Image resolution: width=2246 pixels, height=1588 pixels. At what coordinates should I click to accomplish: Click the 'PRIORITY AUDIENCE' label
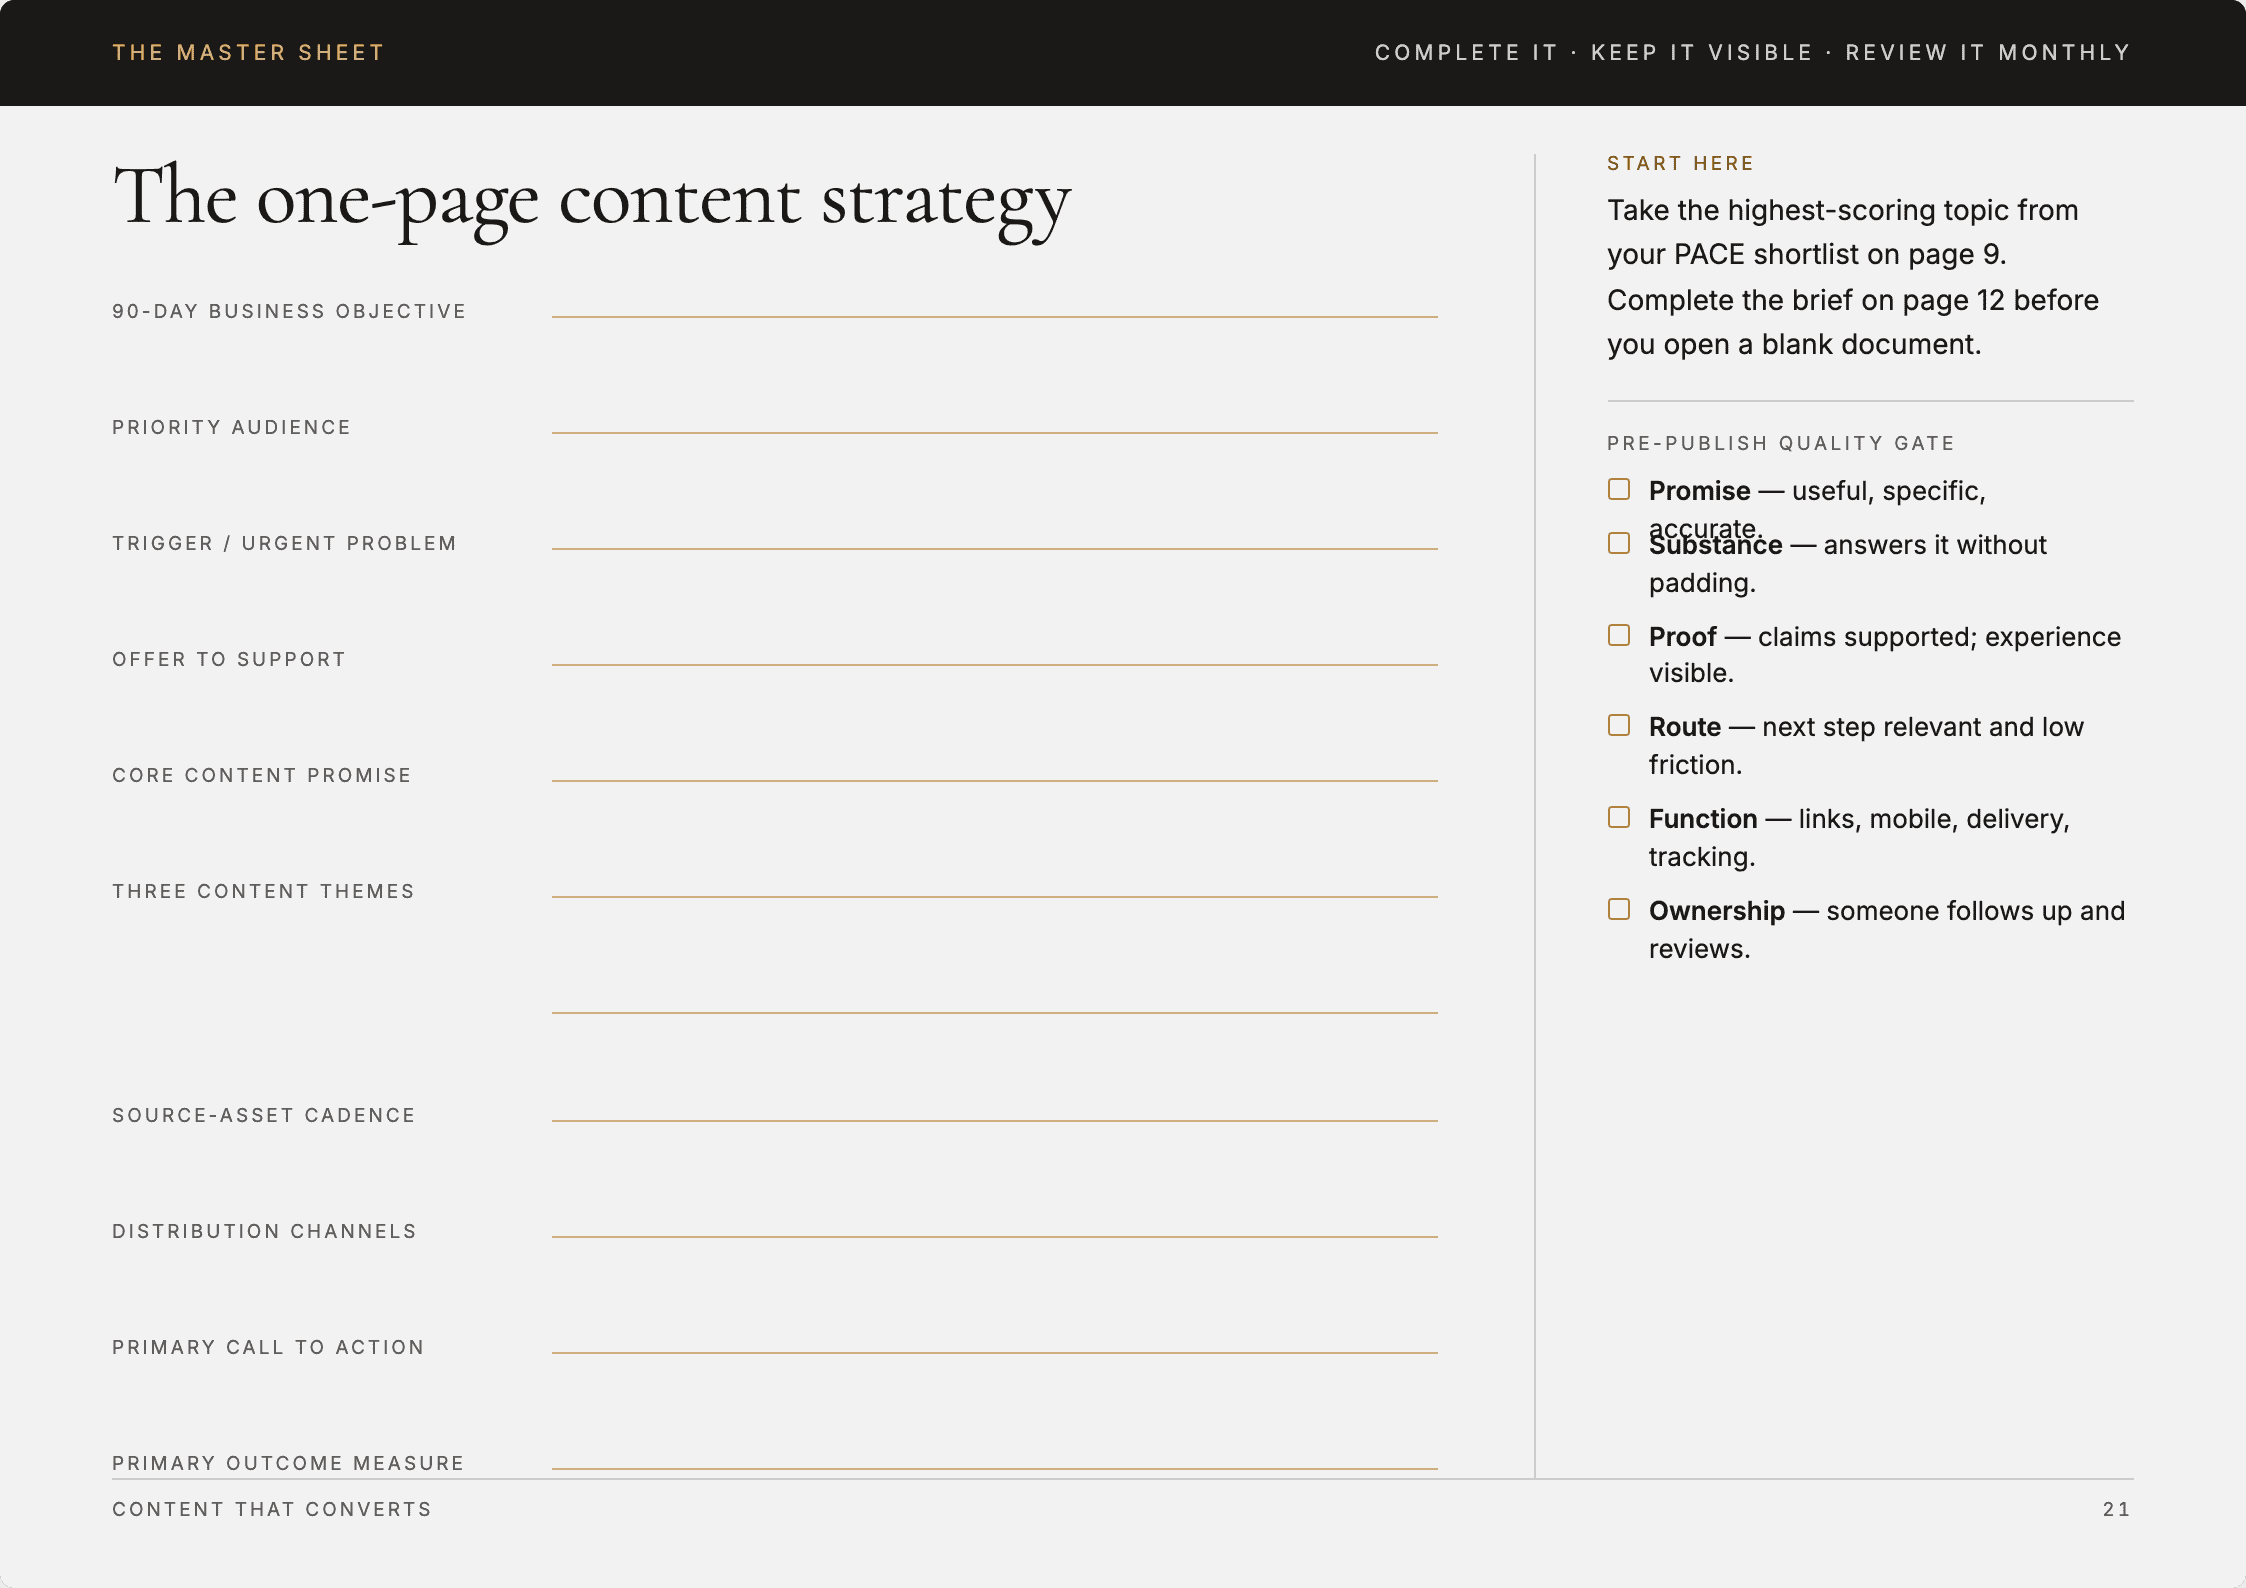[x=232, y=427]
